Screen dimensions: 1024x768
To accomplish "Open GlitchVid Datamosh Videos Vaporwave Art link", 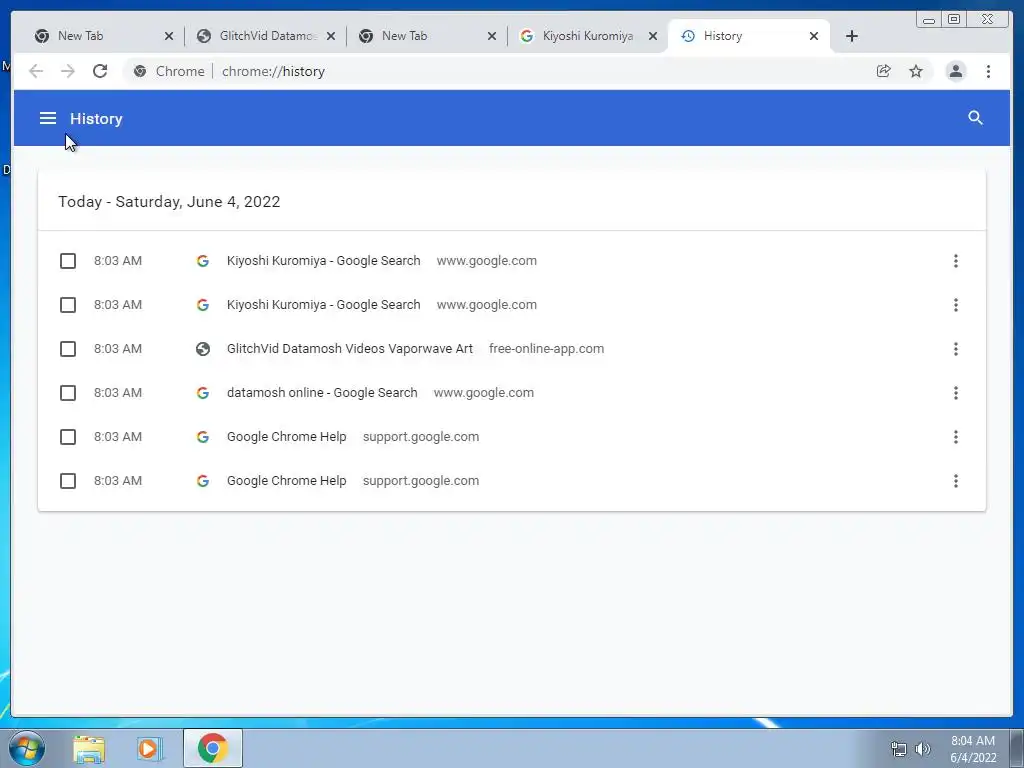I will click(349, 349).
